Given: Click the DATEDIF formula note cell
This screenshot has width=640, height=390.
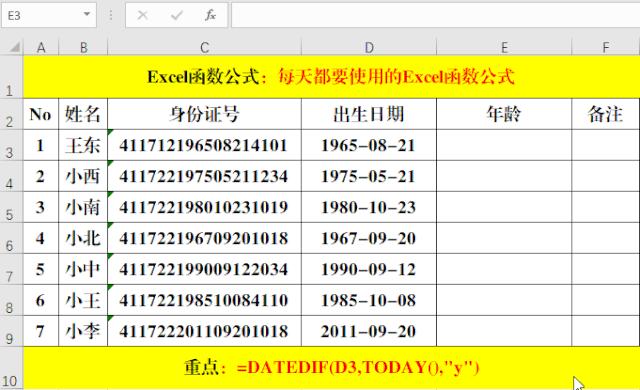Looking at the screenshot, I should click(x=331, y=368).
